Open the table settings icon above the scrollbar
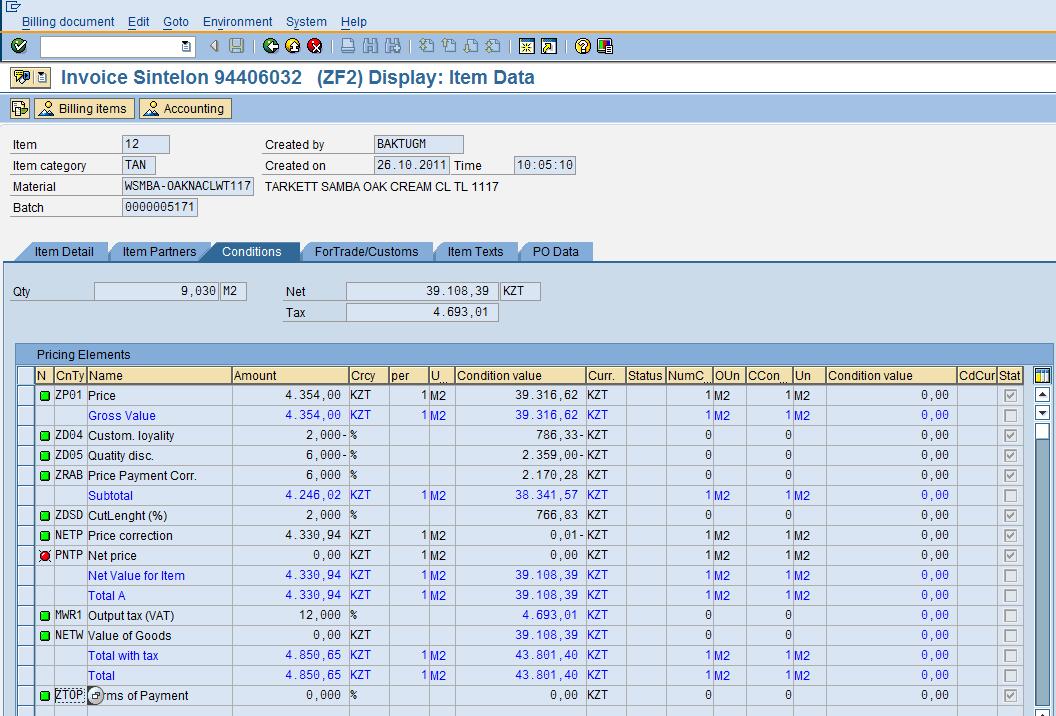 click(x=1042, y=376)
